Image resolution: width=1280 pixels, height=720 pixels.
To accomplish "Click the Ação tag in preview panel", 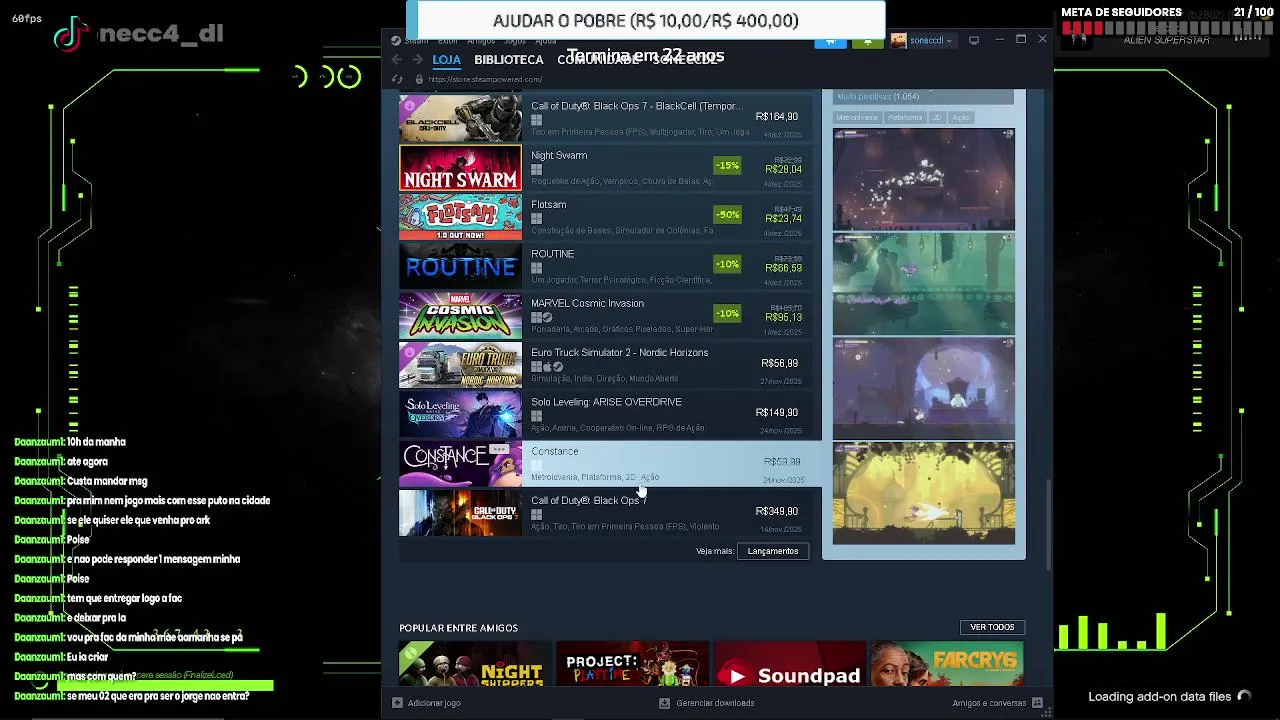I will tap(960, 117).
